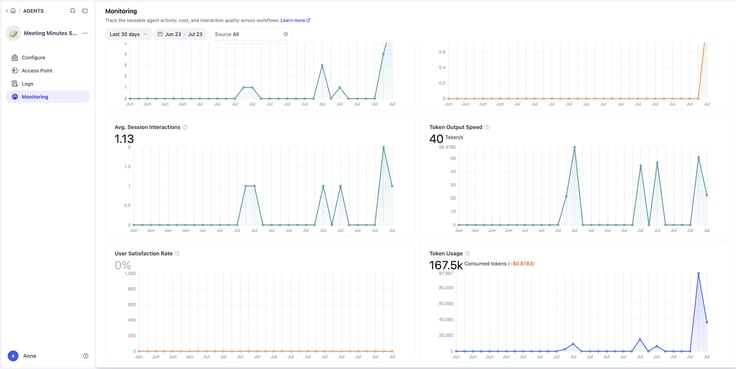Click the Token Usage chart title
Screen dimensions: 736x369
click(x=446, y=254)
